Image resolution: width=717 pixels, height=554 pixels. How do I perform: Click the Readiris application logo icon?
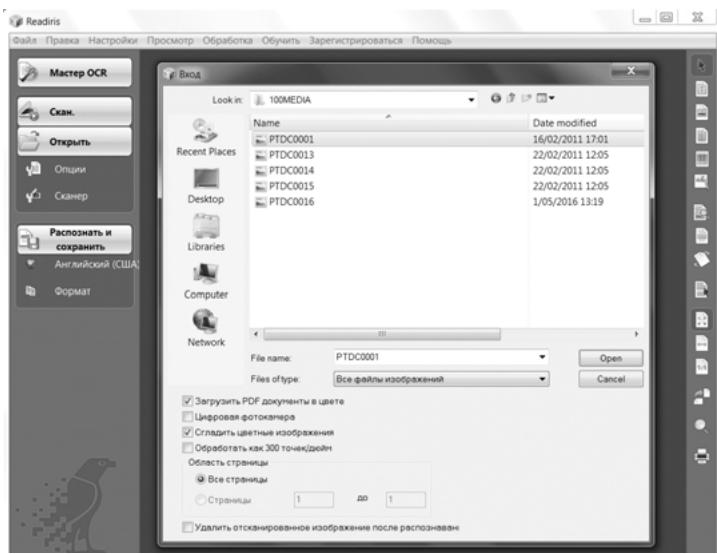[16, 21]
